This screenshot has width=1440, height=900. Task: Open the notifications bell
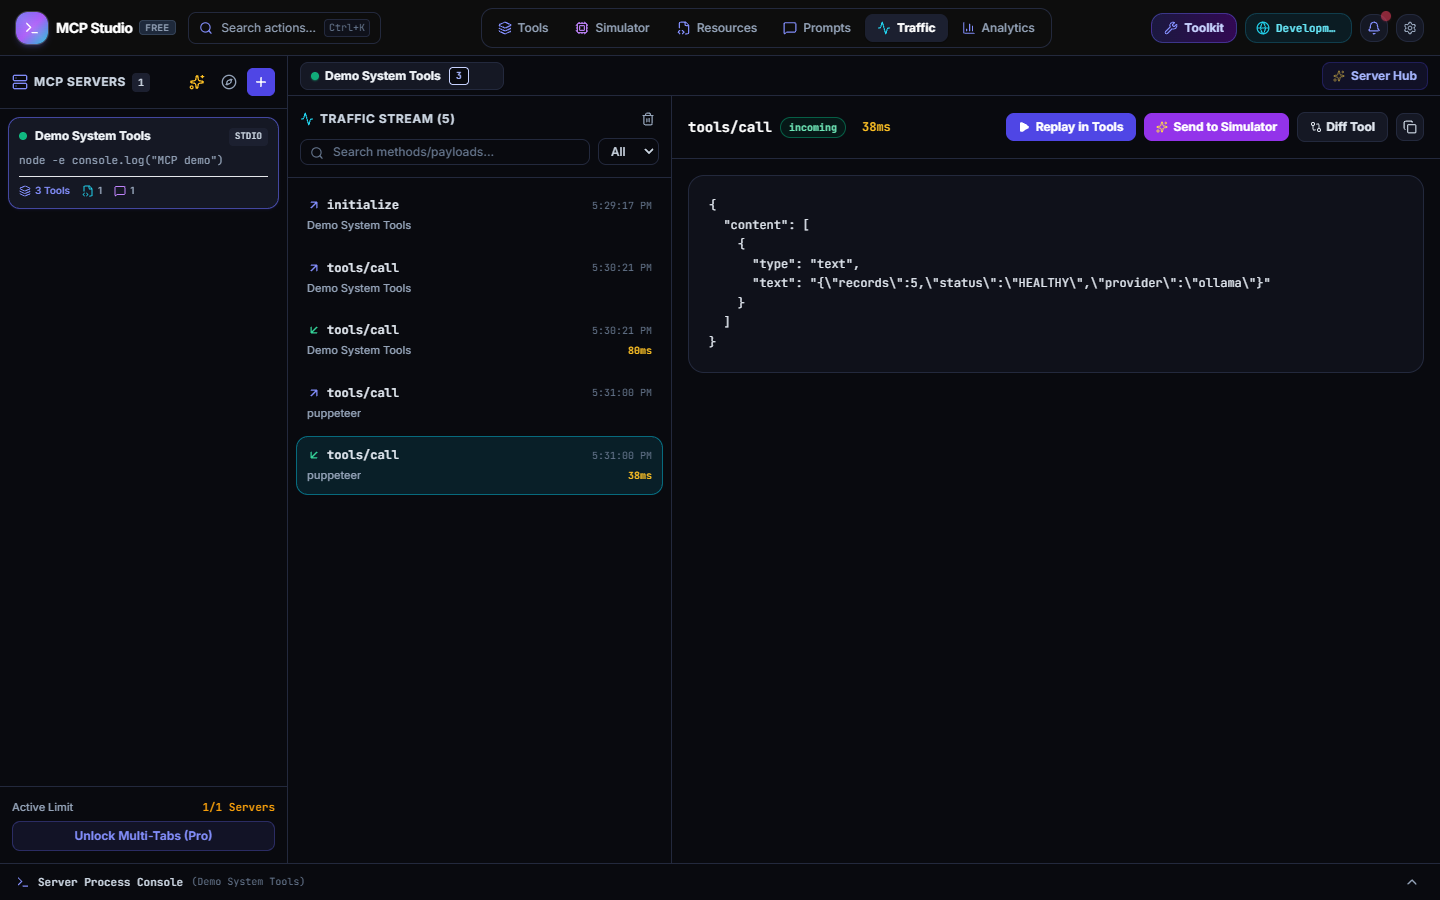[x=1374, y=28]
